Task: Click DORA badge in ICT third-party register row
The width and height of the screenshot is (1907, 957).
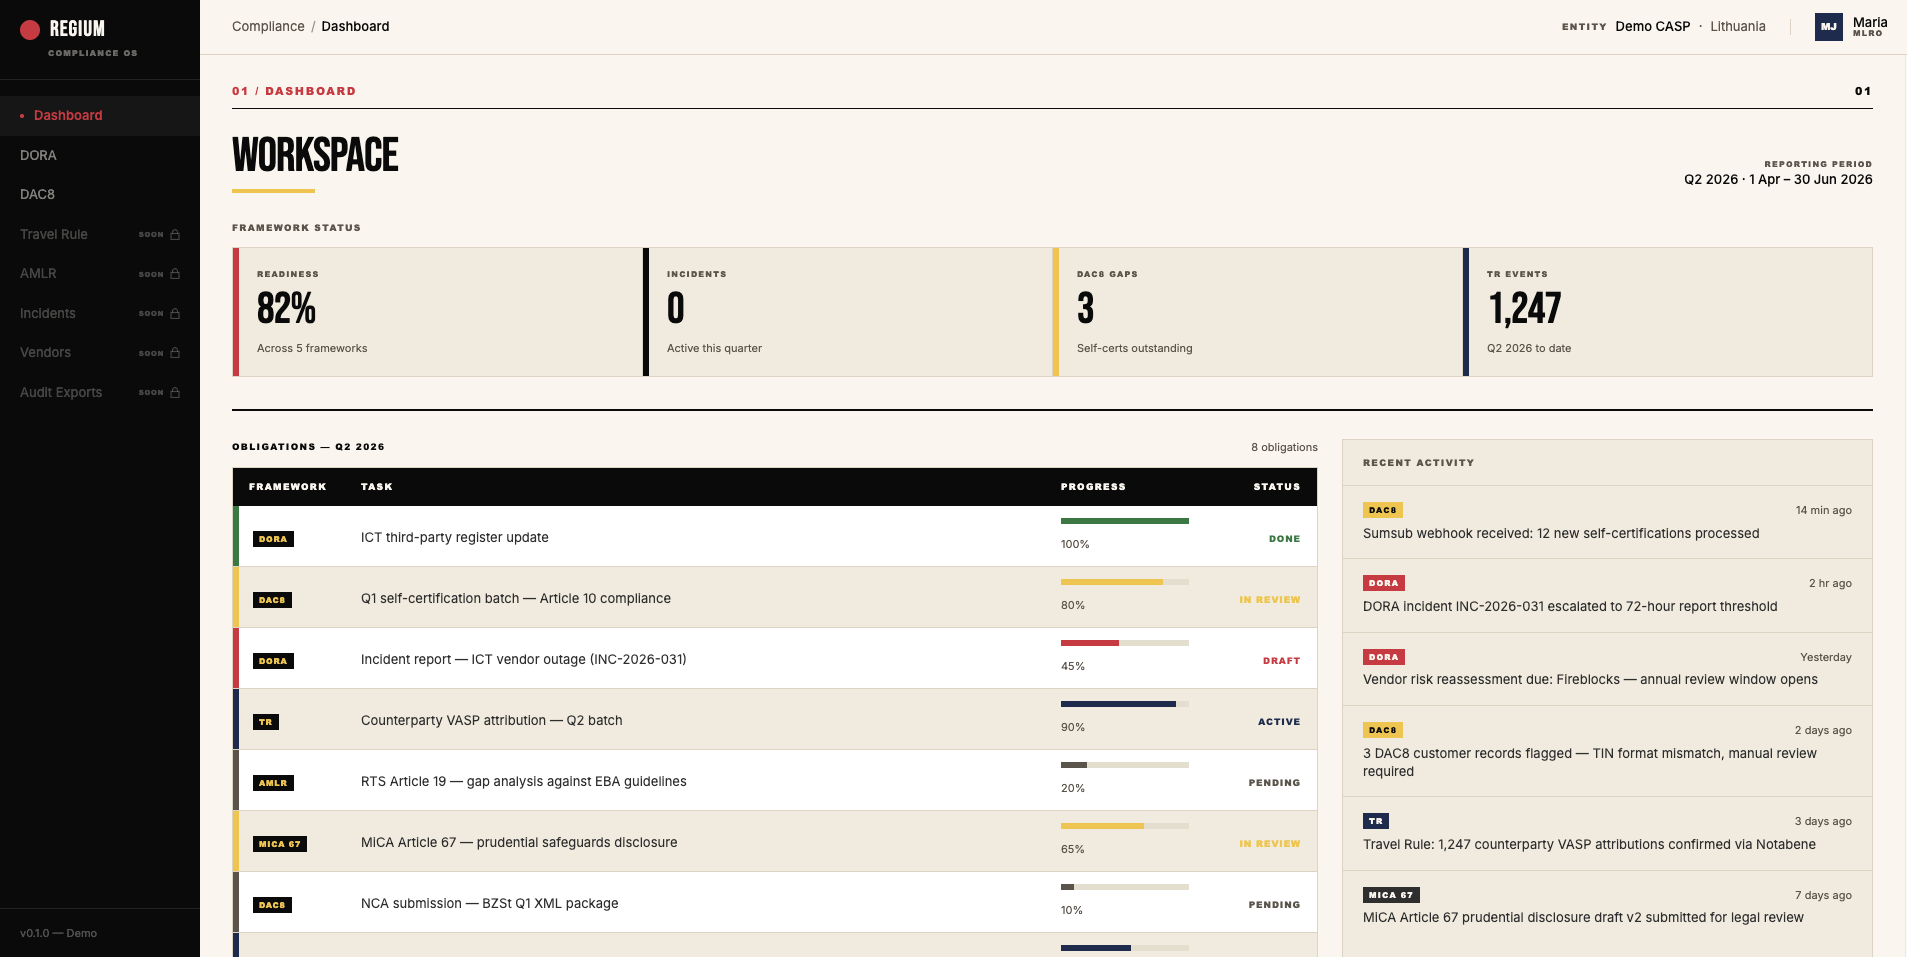Action: click(x=273, y=539)
